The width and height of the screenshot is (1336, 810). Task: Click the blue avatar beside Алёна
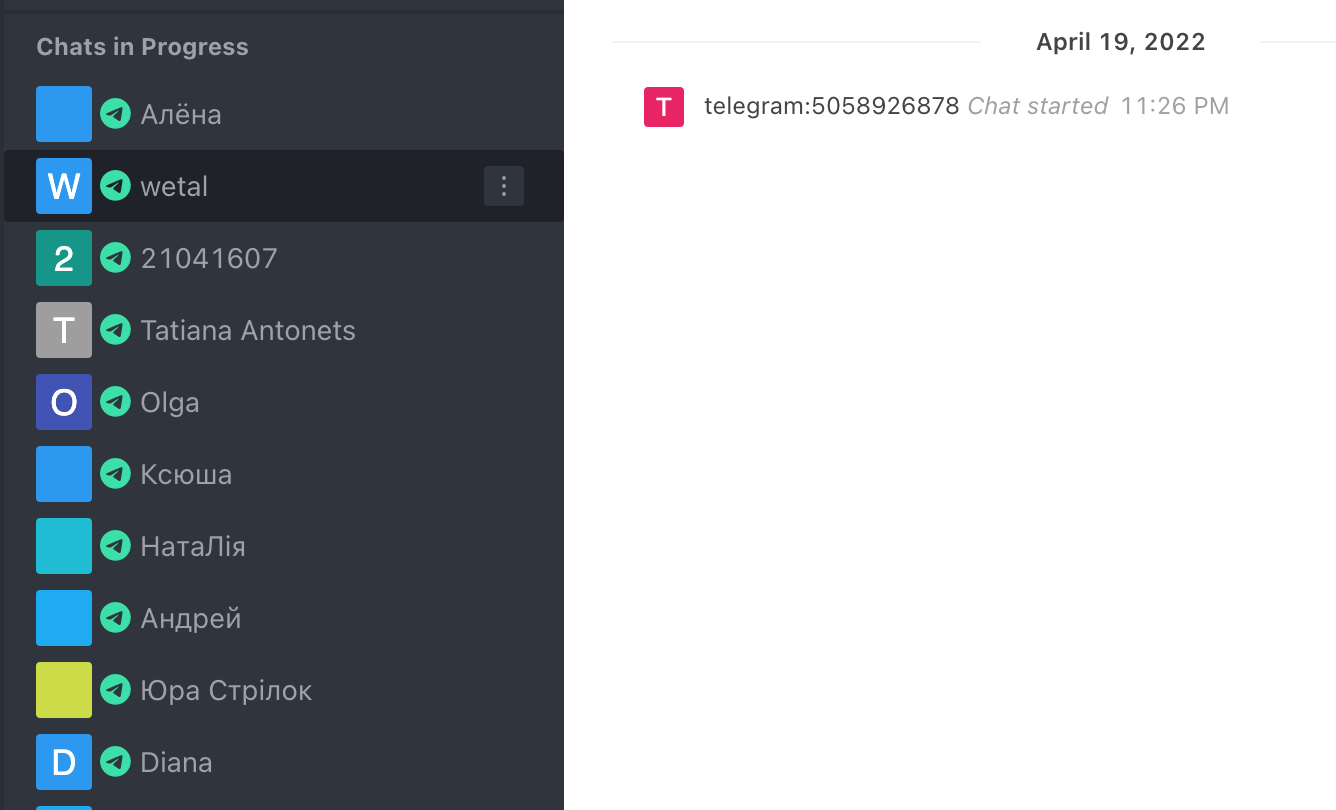pyautogui.click(x=64, y=114)
